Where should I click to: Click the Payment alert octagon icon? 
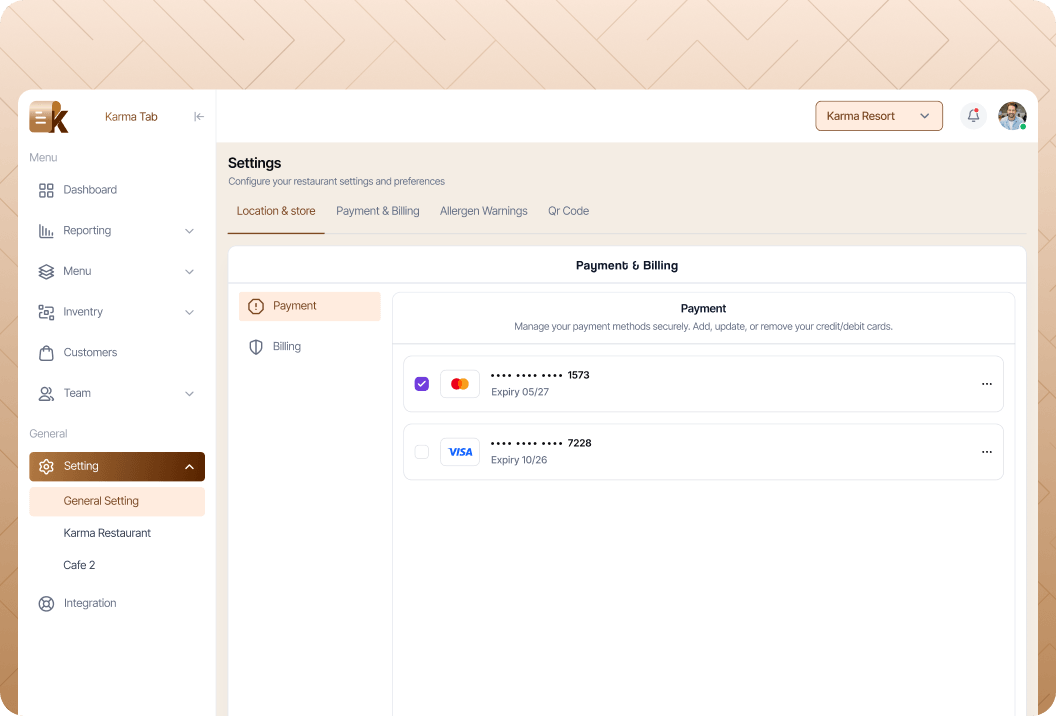coord(256,306)
